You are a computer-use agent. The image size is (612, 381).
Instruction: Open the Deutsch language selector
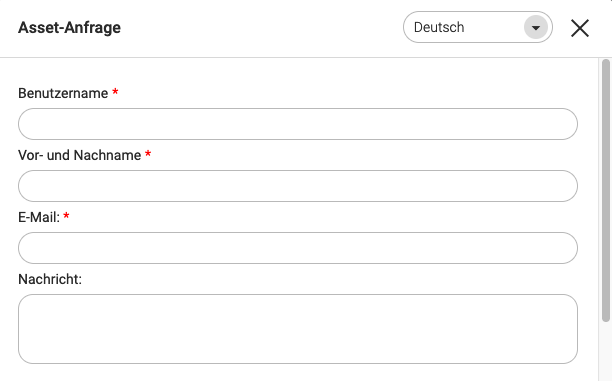pos(478,27)
